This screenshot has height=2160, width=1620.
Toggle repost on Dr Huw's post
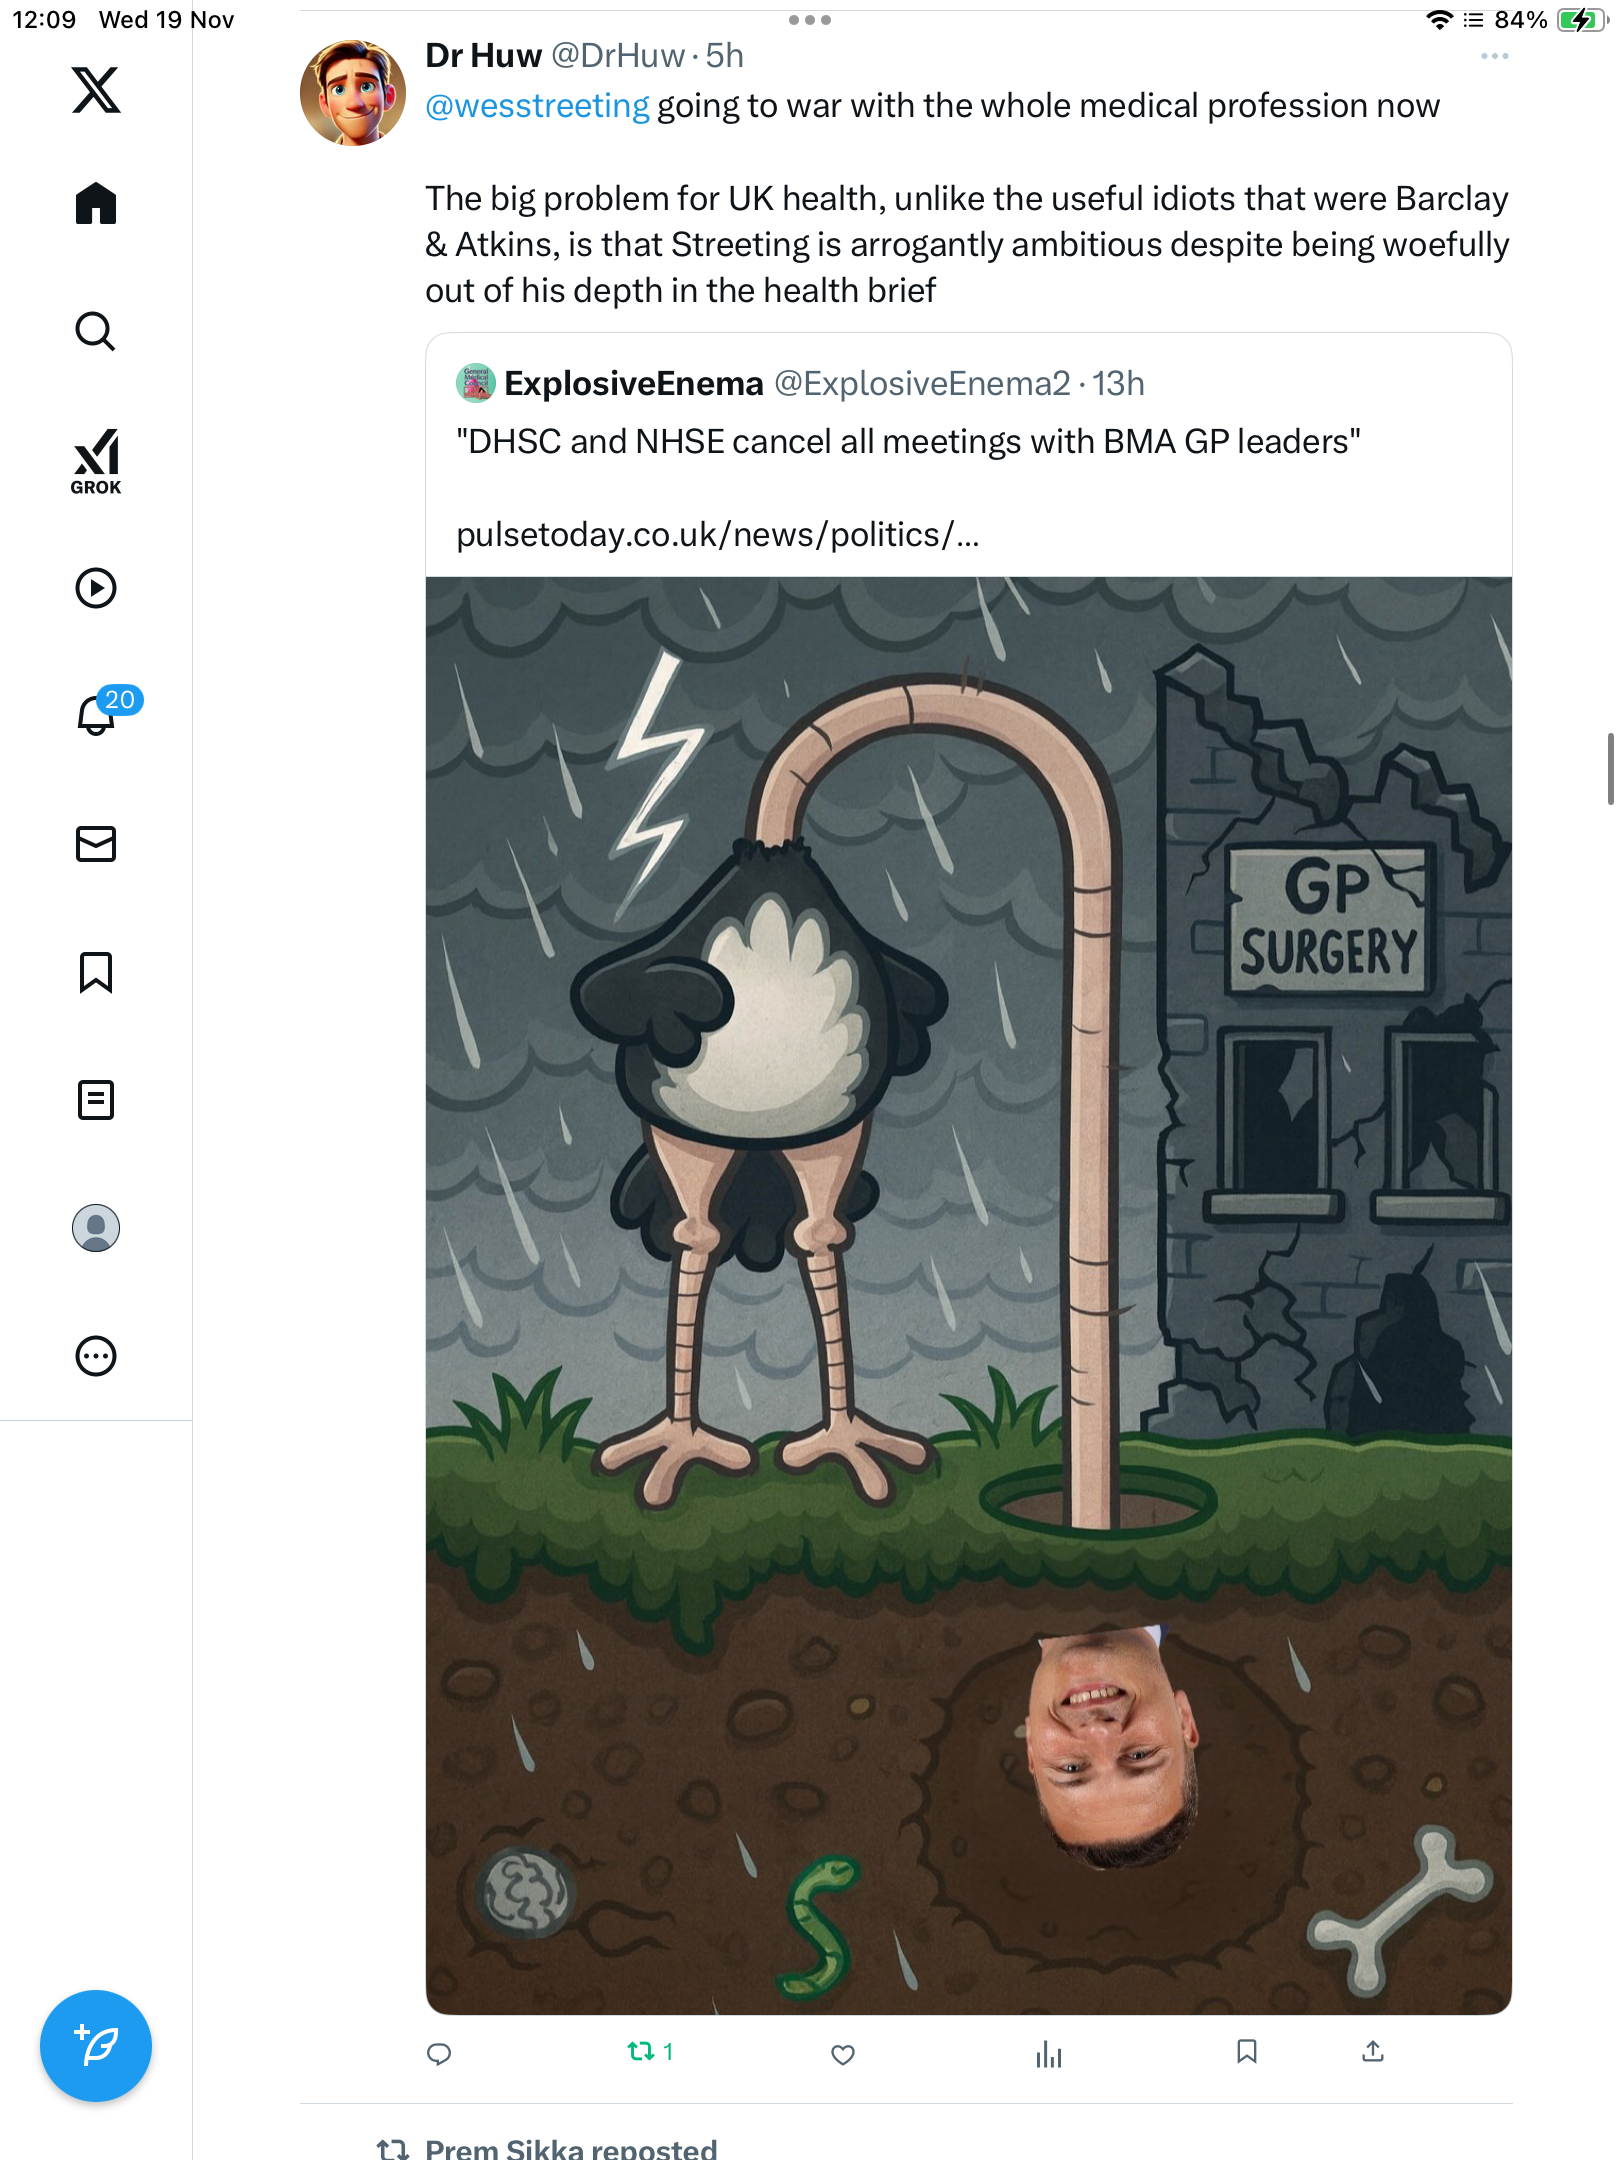coord(650,2052)
